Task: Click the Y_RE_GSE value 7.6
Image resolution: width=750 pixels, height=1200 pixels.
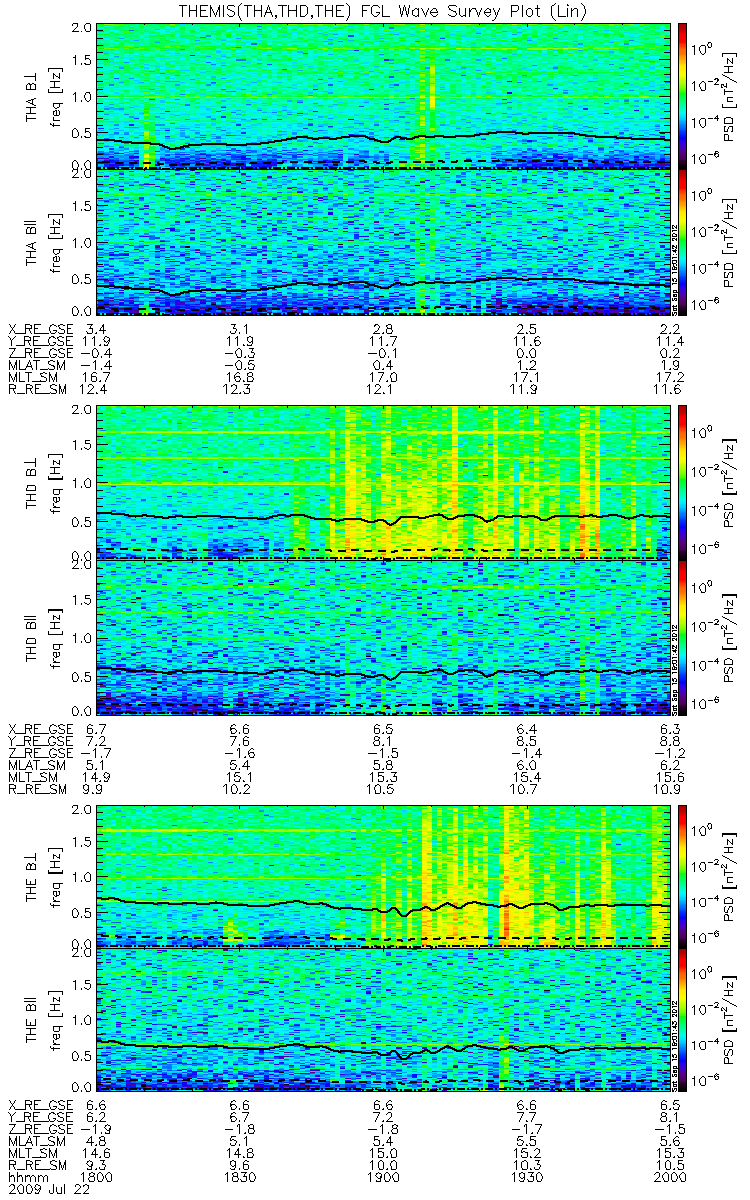Action: coord(240,740)
